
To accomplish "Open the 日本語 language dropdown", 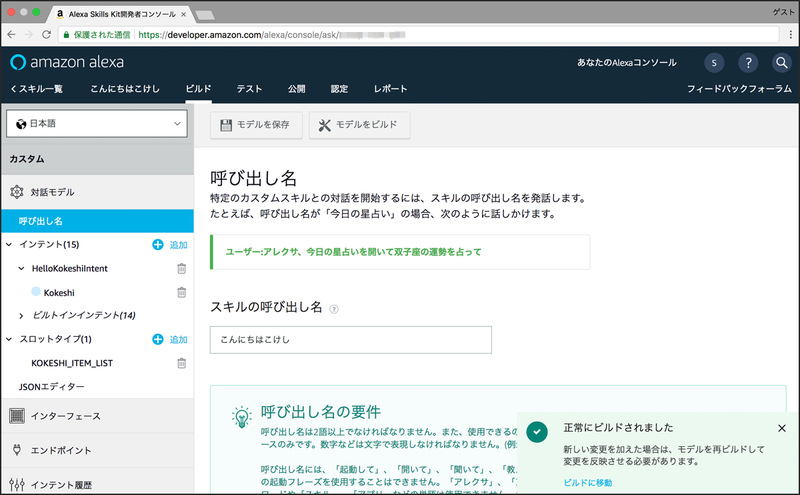I will [97, 124].
